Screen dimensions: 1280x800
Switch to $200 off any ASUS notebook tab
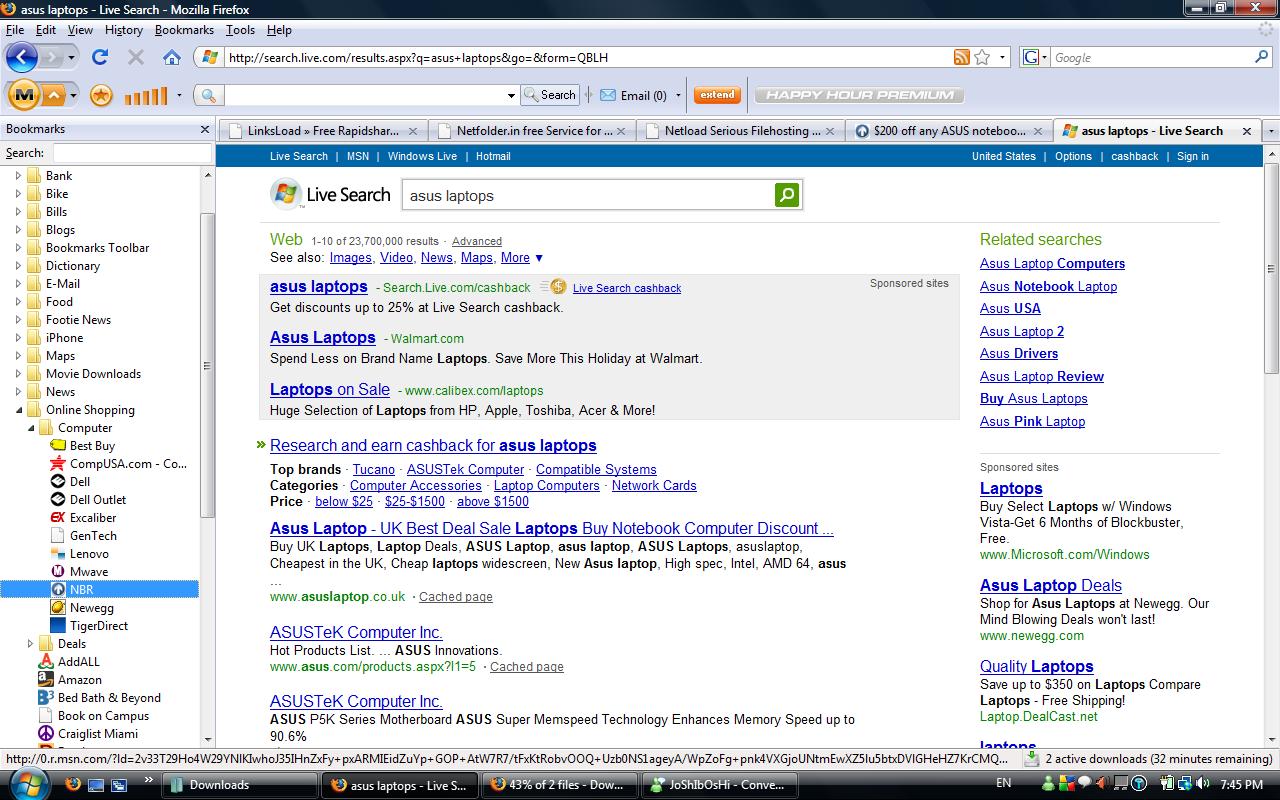point(948,131)
